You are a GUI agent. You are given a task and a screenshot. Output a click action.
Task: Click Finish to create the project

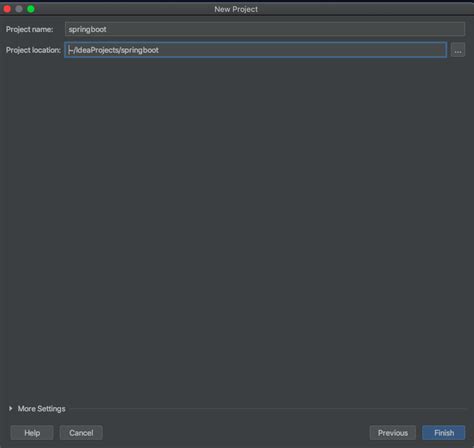pos(444,433)
